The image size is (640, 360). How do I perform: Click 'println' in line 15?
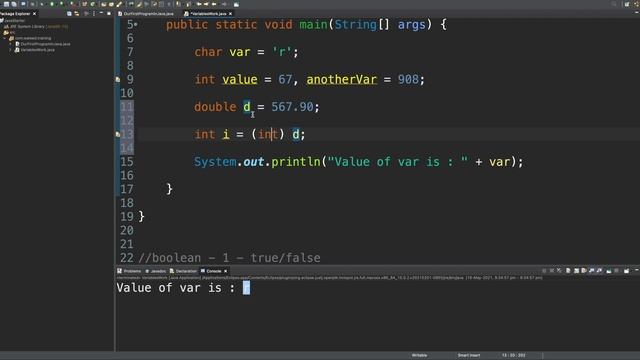click(x=296, y=162)
